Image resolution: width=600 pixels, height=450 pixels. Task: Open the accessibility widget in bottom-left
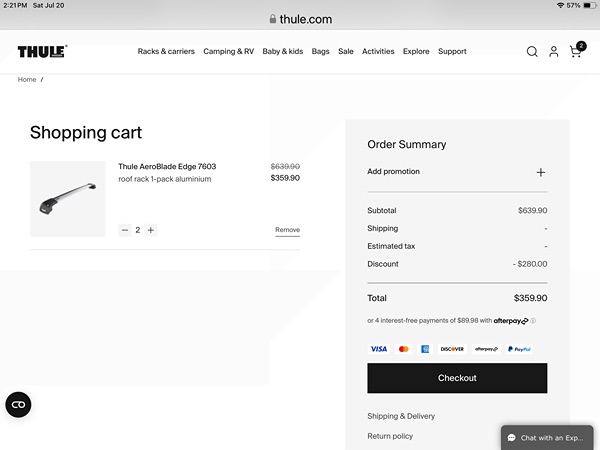[x=18, y=404]
